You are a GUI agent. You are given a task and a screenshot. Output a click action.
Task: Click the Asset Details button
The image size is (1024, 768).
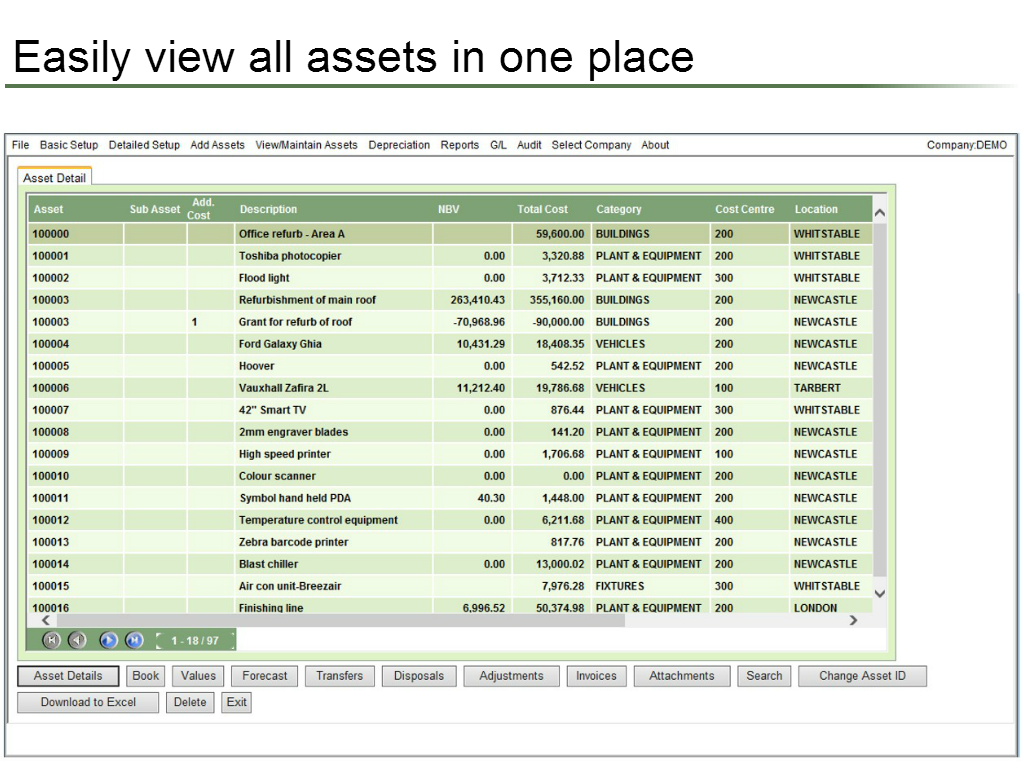67,675
